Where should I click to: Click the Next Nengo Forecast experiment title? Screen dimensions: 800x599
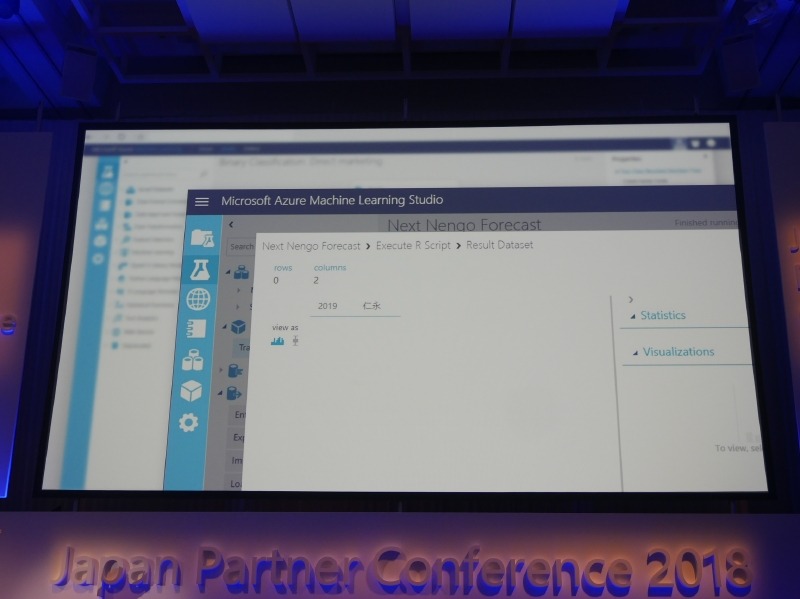[x=464, y=224]
